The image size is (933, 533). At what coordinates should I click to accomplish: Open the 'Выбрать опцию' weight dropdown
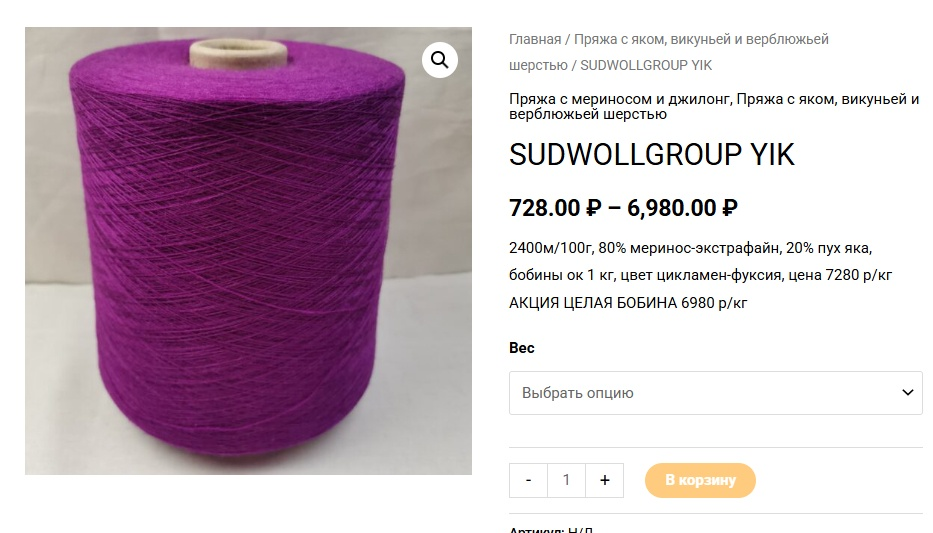716,393
